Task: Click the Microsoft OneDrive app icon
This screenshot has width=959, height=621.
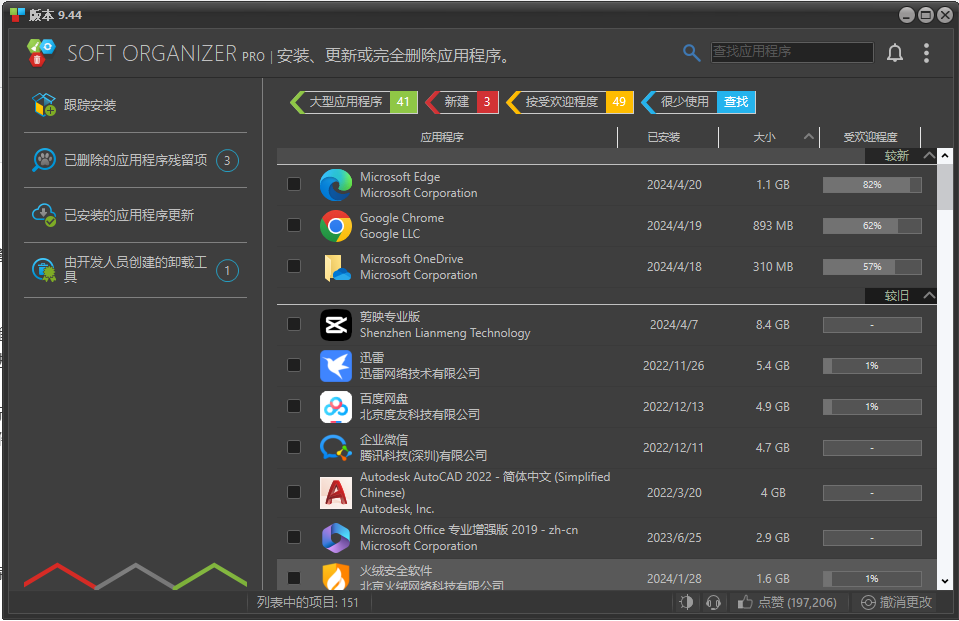Action: point(336,267)
